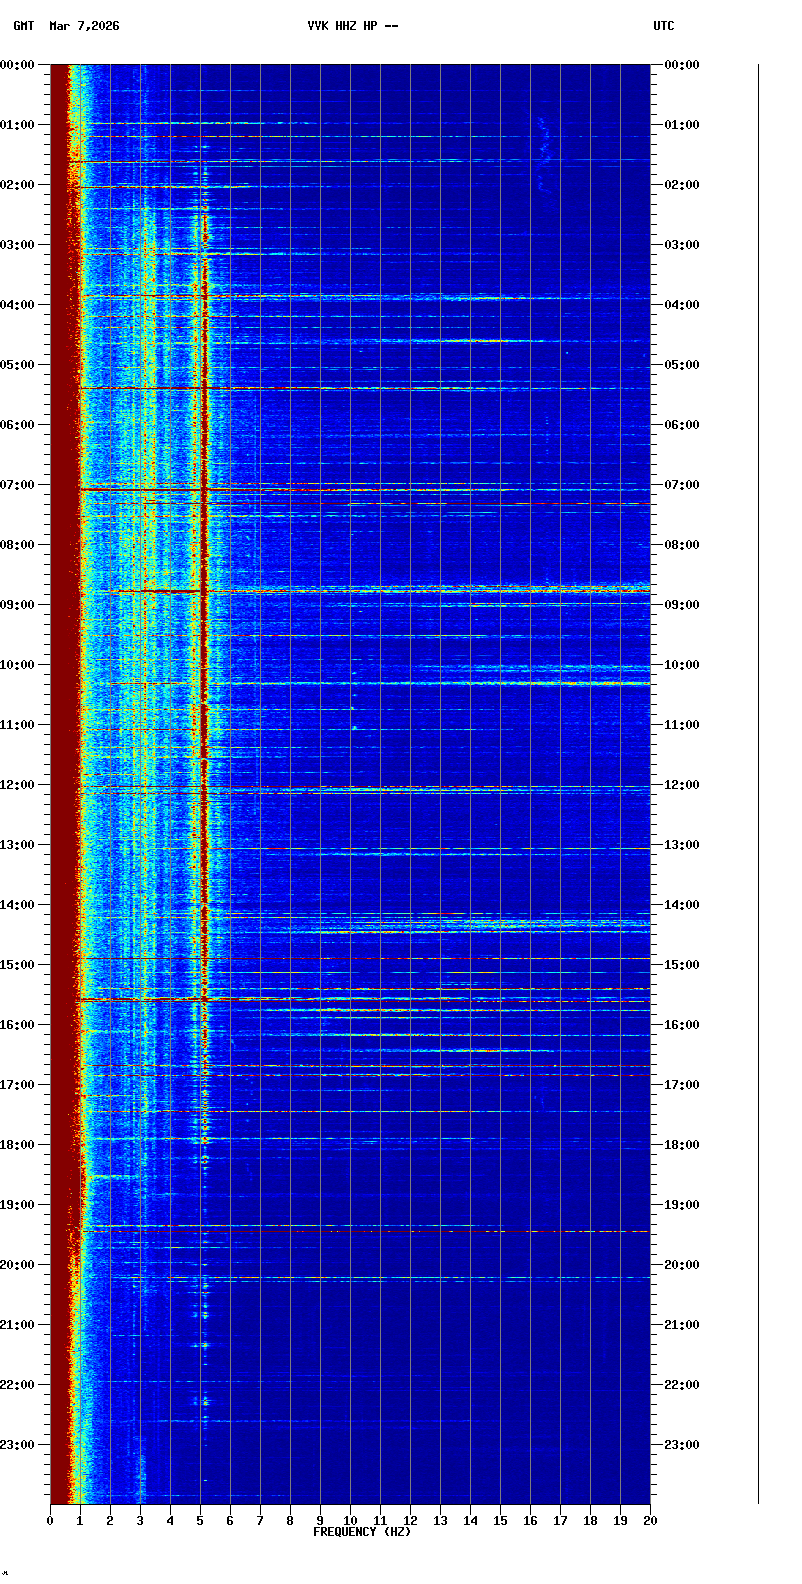
Task: Click the 5 tick label on frequency axis
Action: pyautogui.click(x=200, y=1521)
